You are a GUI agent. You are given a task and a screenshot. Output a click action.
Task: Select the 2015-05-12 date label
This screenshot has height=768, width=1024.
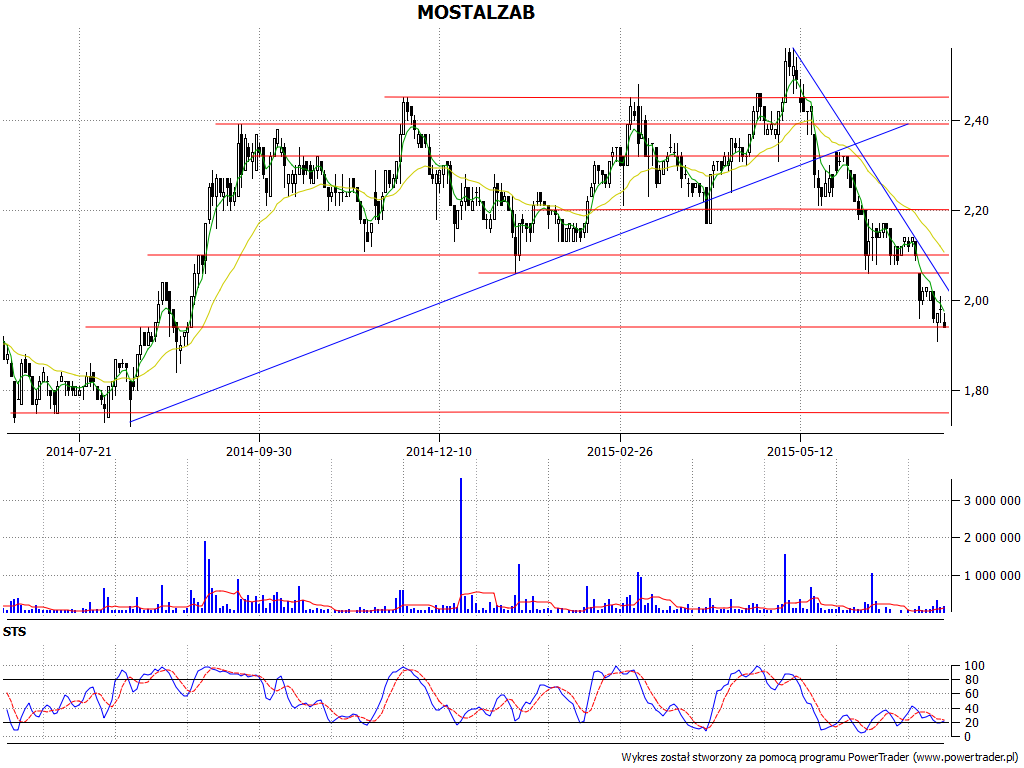(x=800, y=451)
